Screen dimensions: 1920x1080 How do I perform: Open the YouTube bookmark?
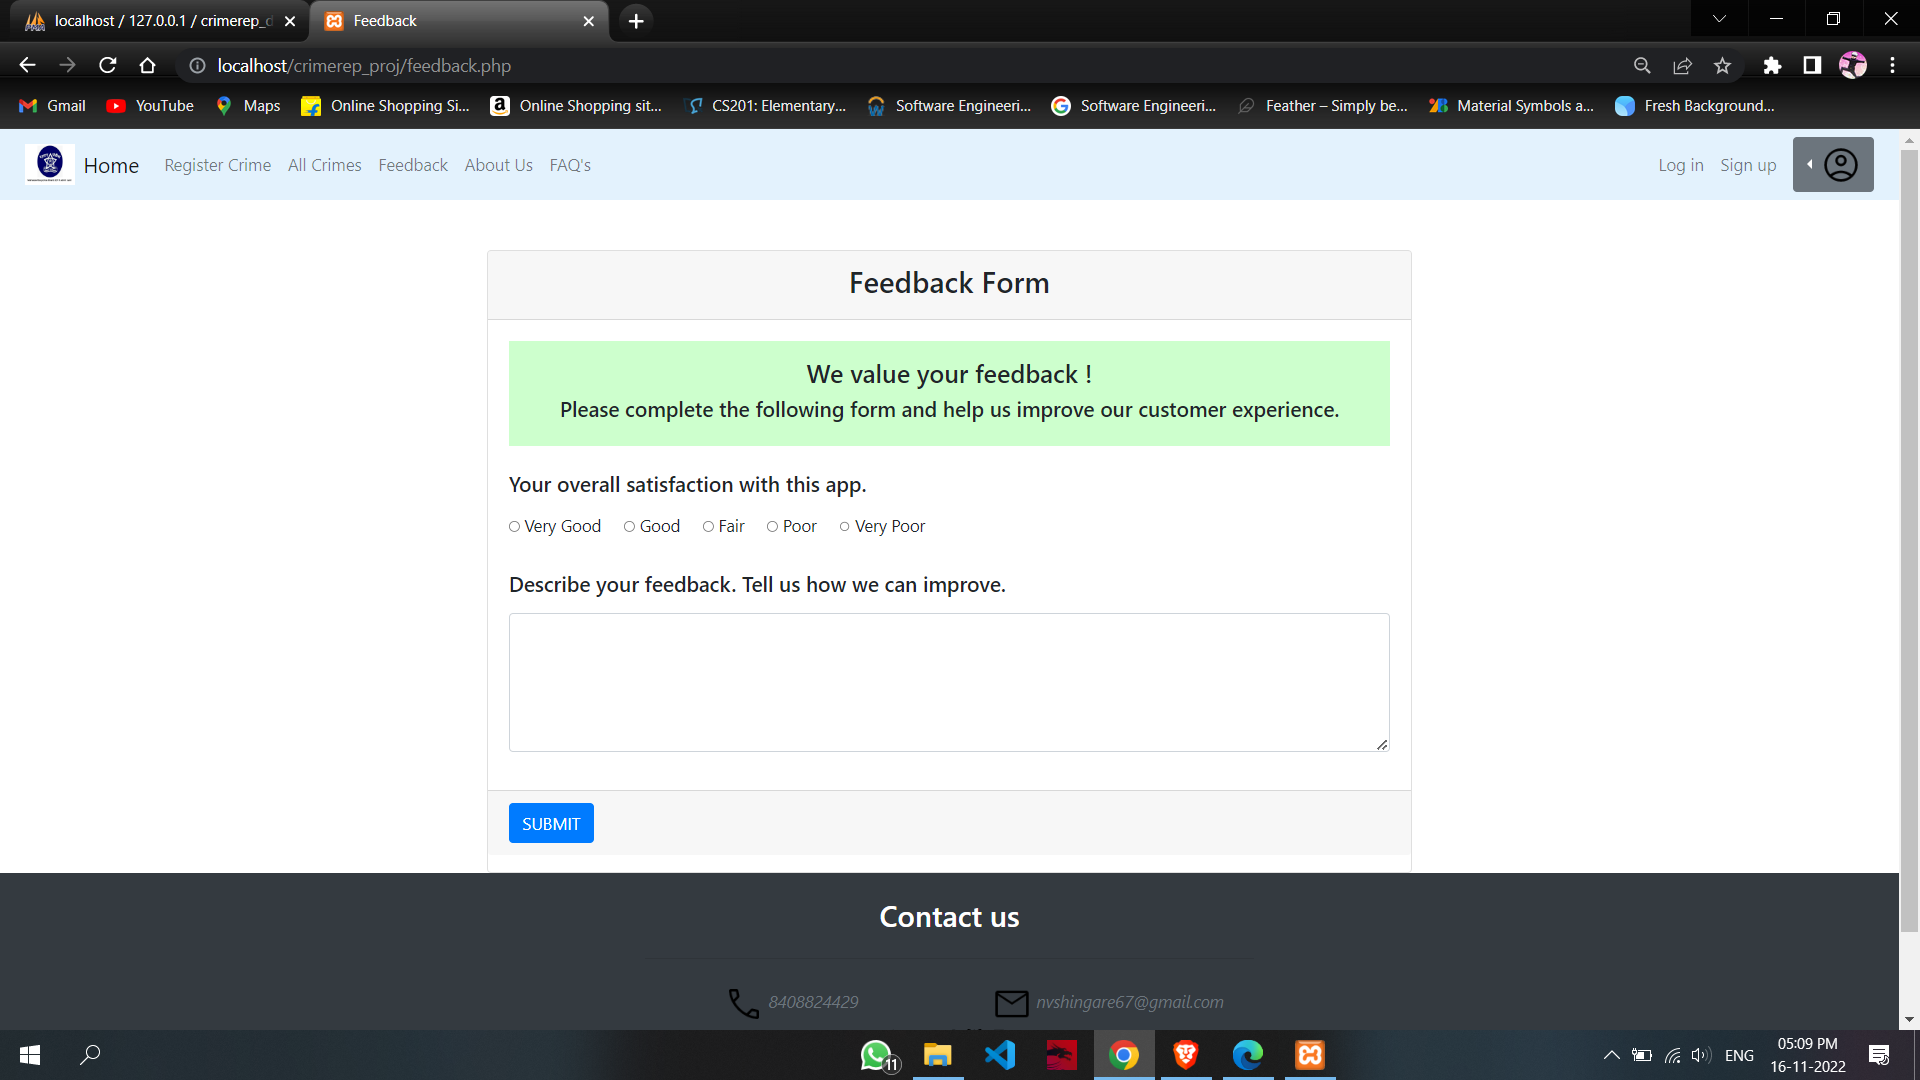[x=149, y=105]
